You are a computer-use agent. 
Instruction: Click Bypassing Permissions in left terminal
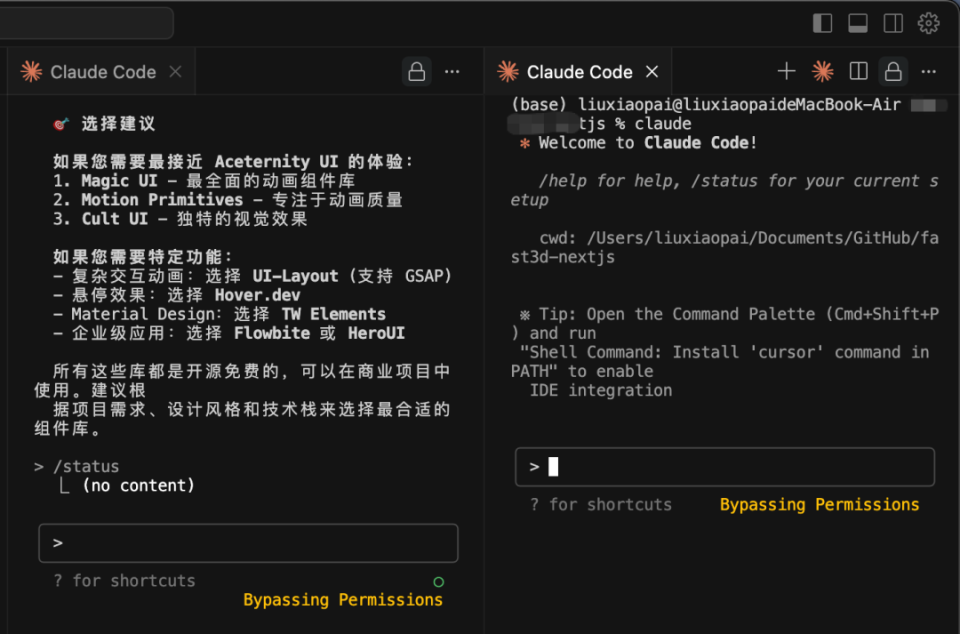(343, 600)
